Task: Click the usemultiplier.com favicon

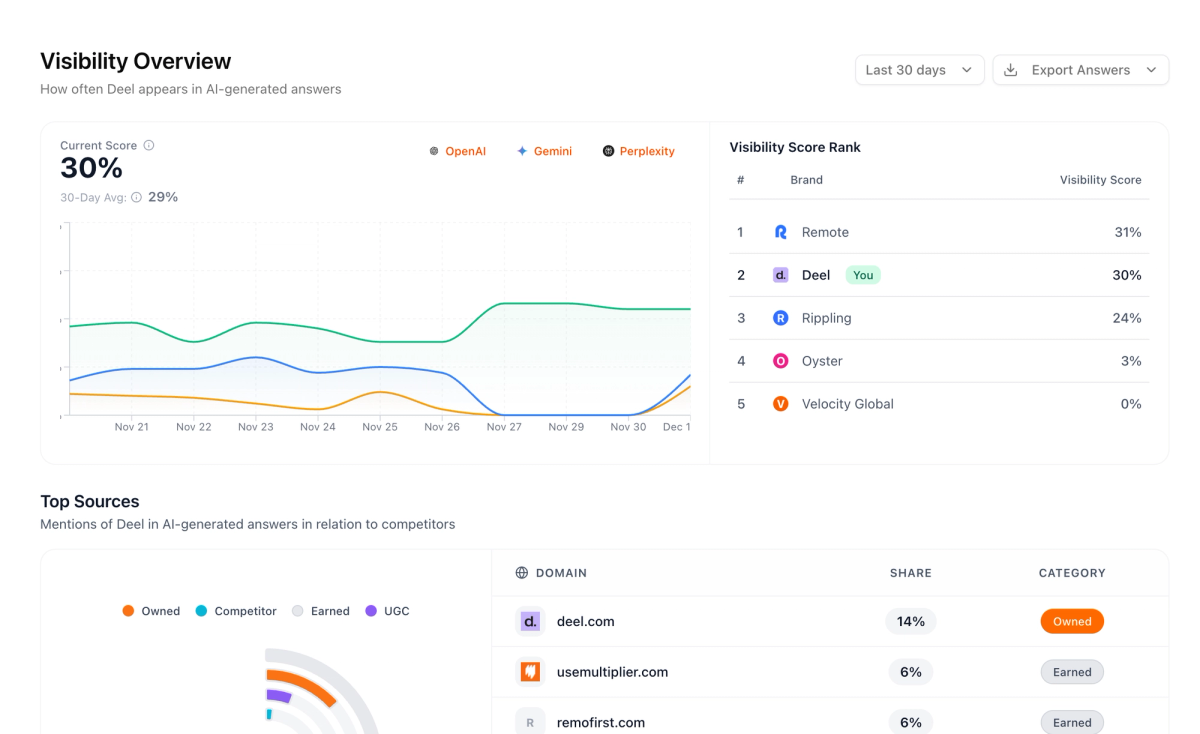Action: [530, 672]
